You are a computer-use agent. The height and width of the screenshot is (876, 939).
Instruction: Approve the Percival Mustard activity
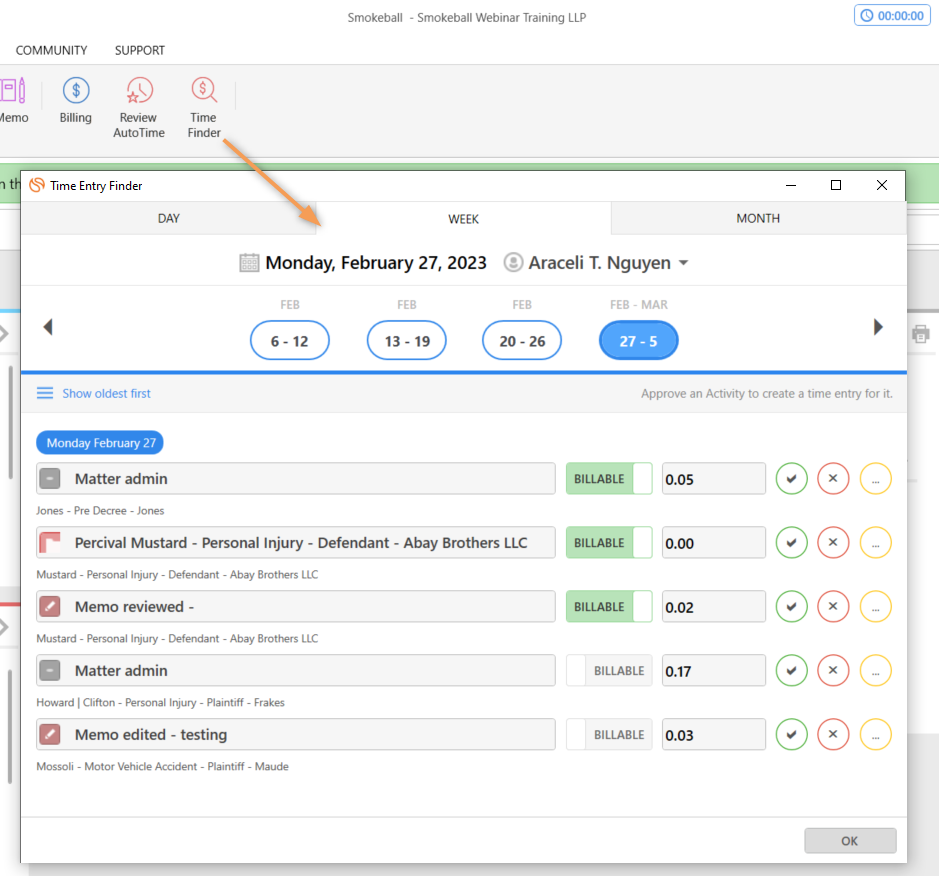pos(792,543)
